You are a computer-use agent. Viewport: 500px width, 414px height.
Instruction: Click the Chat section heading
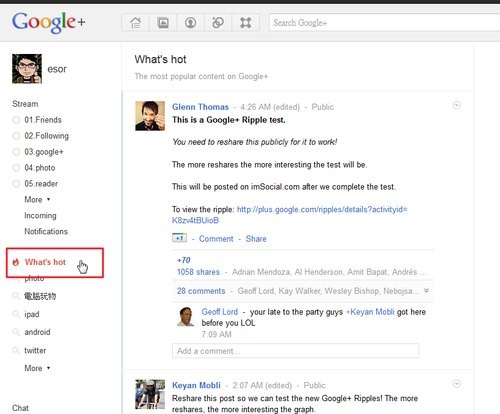20,408
